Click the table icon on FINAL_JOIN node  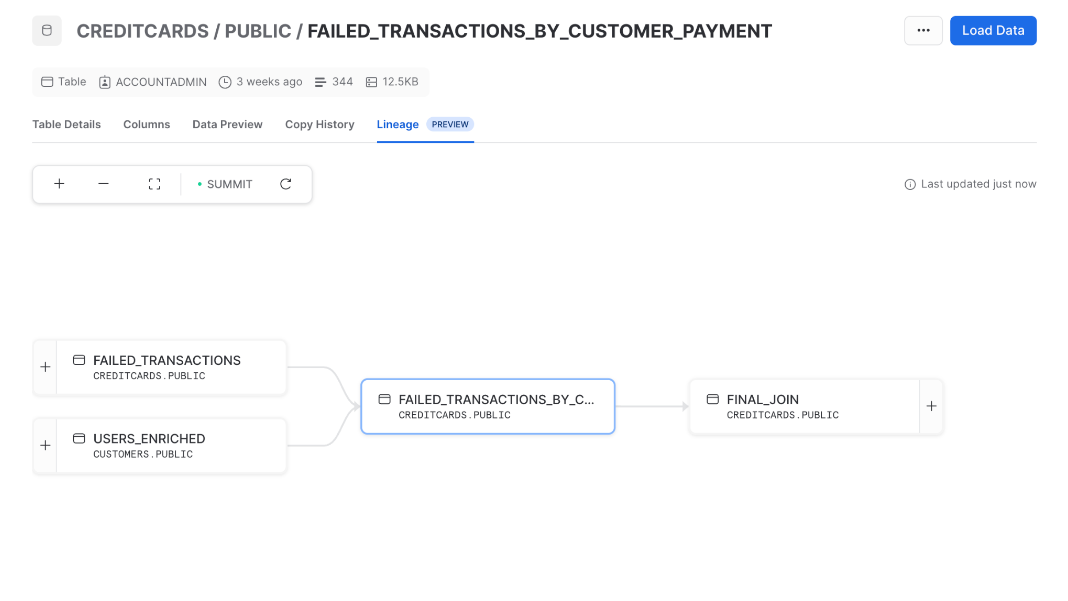(713, 399)
